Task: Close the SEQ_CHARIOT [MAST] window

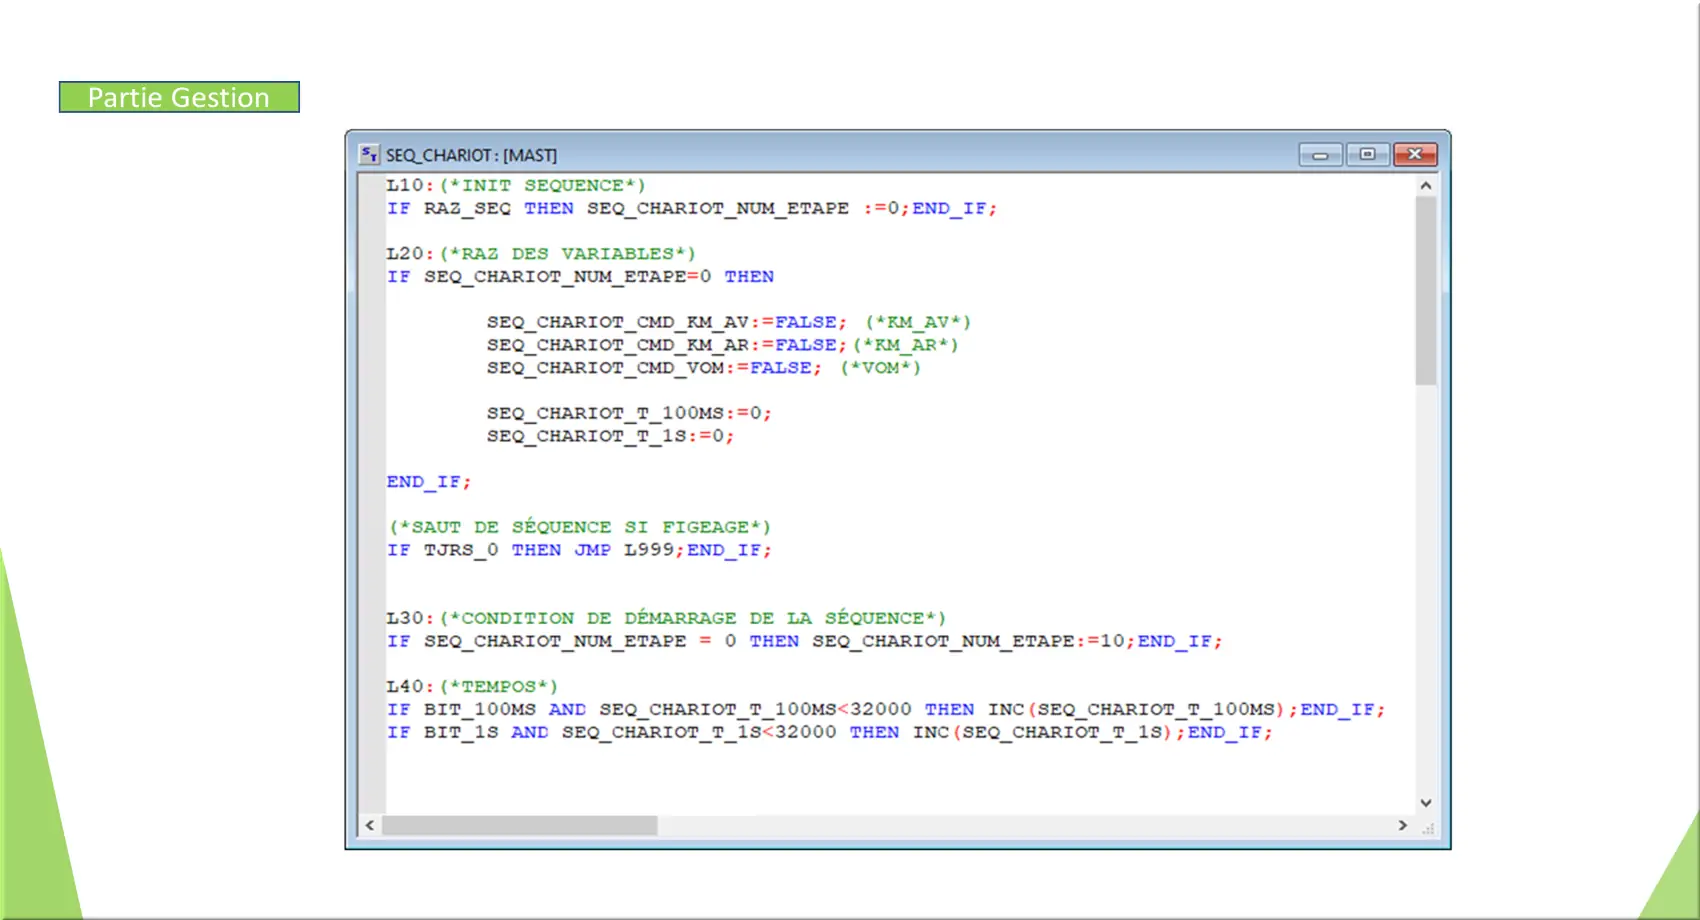Action: (1415, 154)
